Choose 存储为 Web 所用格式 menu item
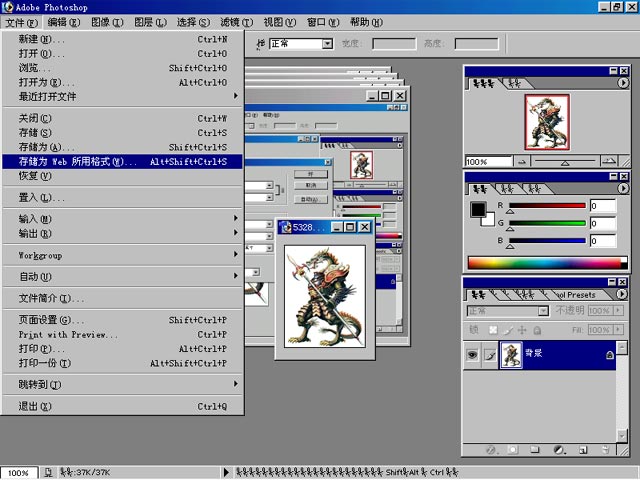The image size is (640, 480). pos(122,162)
